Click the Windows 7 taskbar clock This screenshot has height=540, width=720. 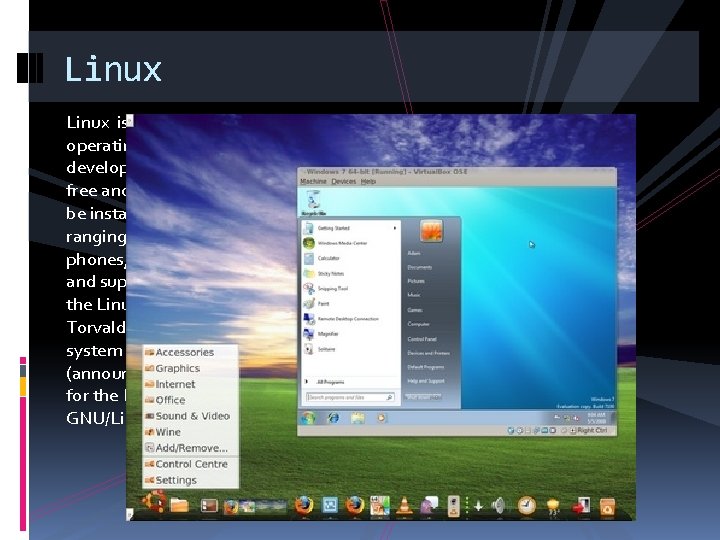(596, 418)
